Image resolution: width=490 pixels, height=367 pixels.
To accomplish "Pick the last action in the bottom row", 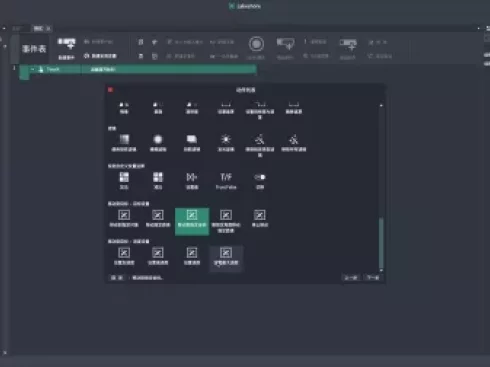I will pos(226,257).
